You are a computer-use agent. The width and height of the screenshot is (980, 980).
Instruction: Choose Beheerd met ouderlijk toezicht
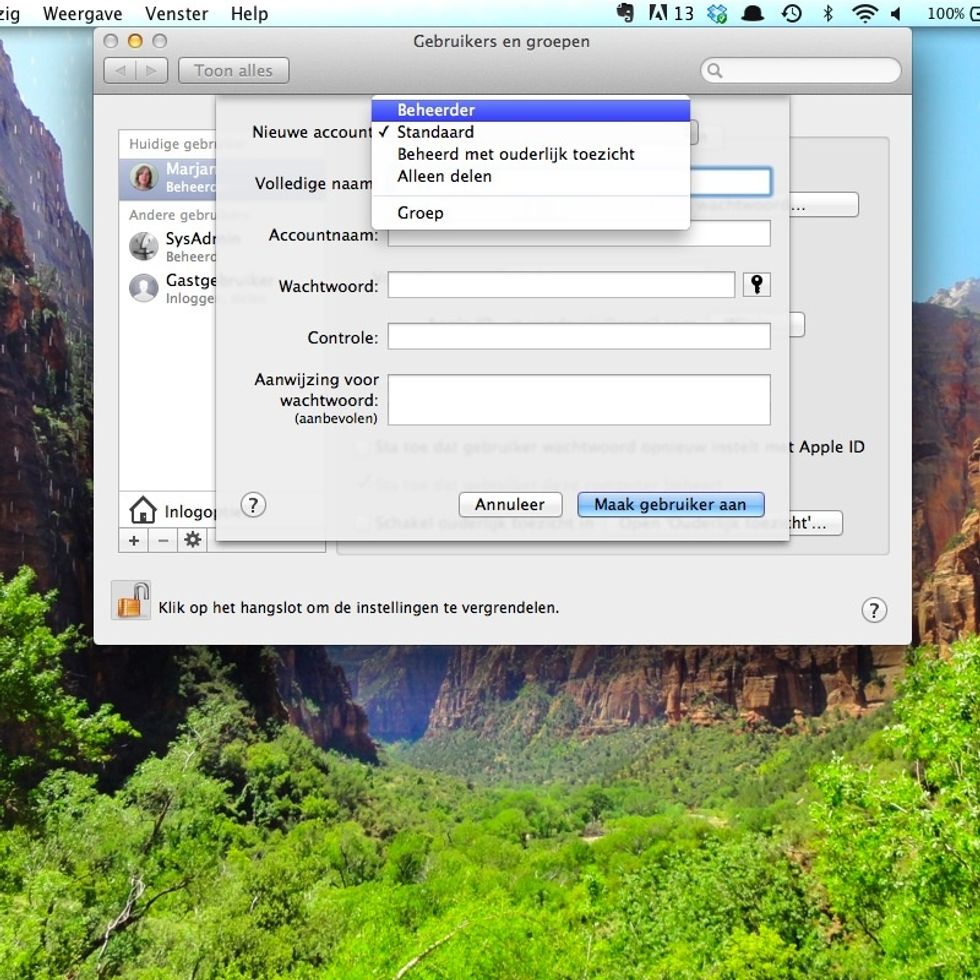tap(531, 154)
